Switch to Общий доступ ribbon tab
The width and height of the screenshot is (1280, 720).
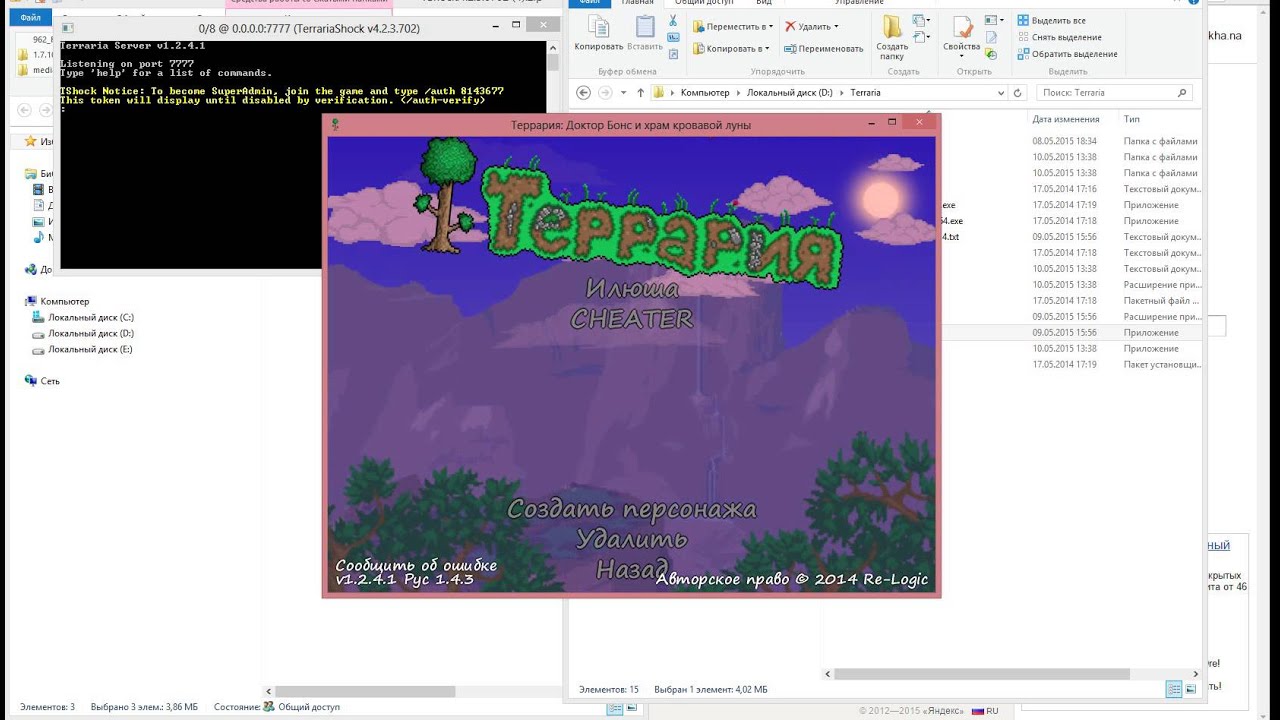(x=702, y=3)
